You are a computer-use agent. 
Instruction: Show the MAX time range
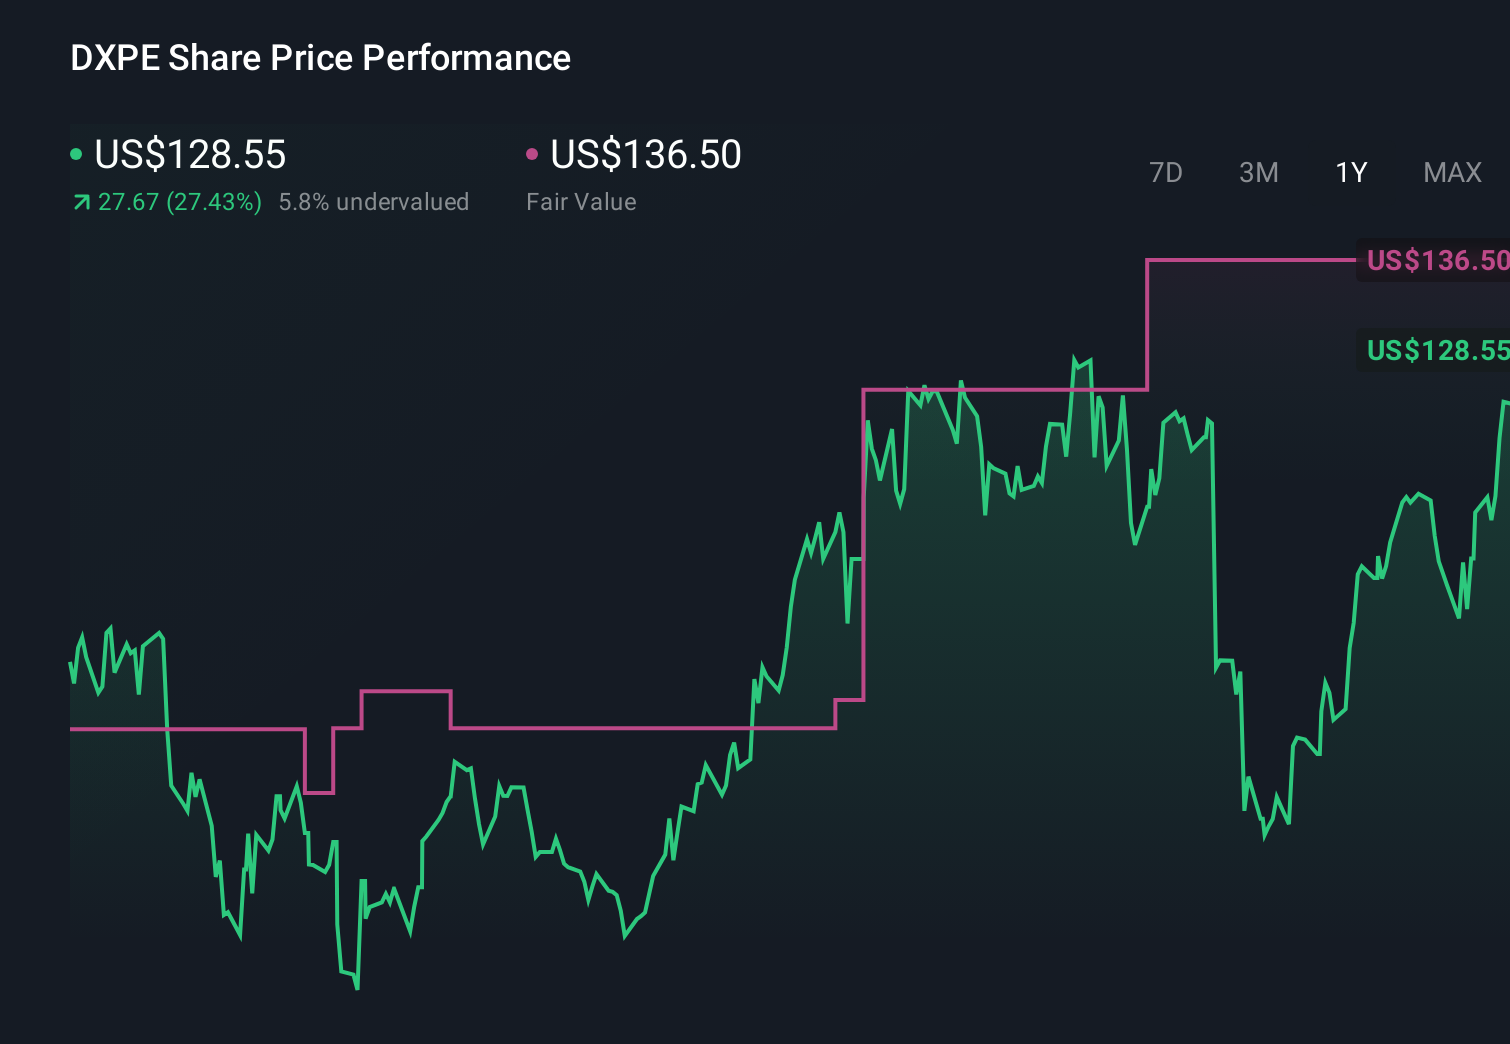pos(1452,173)
